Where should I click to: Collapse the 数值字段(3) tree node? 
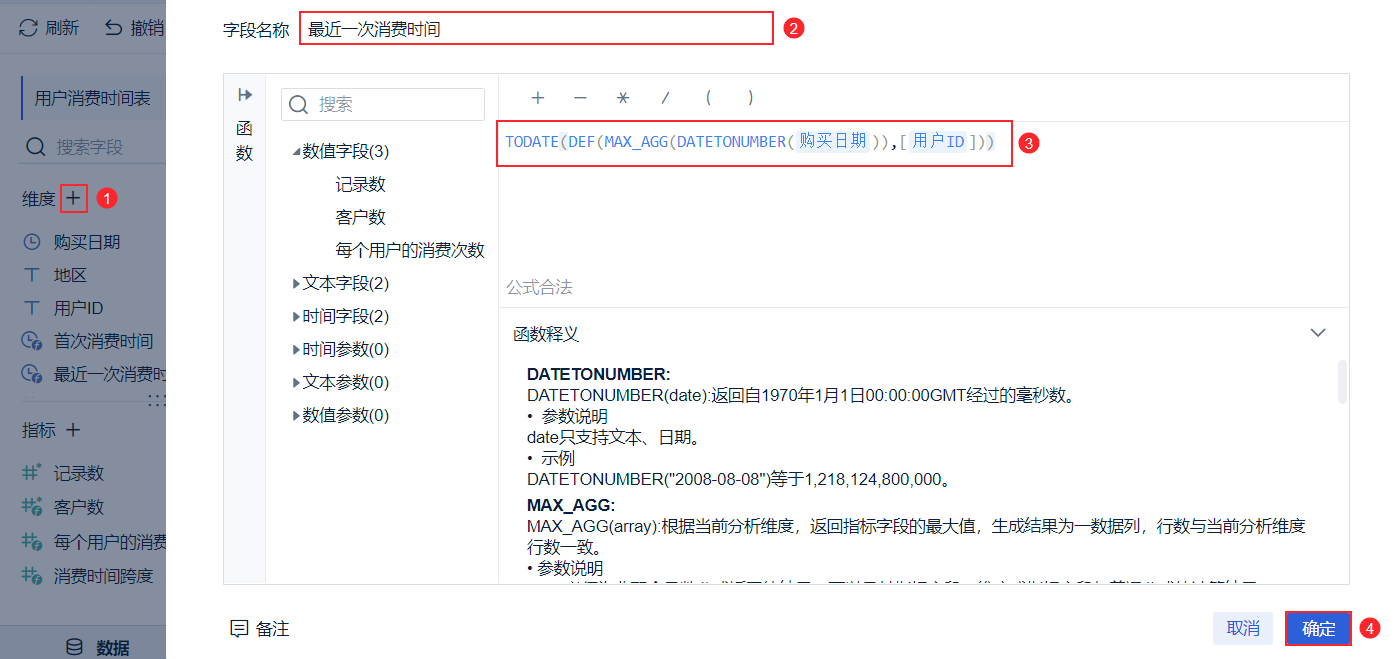(x=296, y=152)
